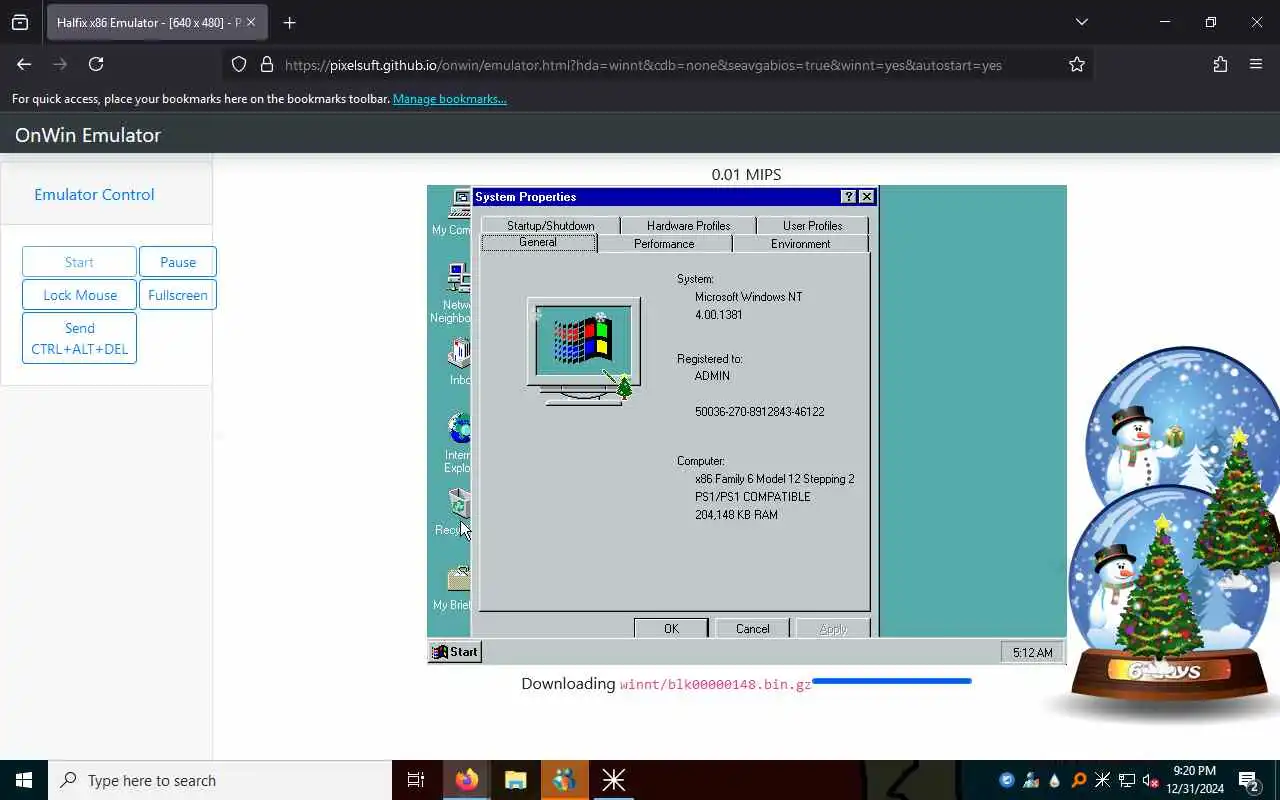
Task: Click the blue circular tray icon
Action: (x=1007, y=780)
